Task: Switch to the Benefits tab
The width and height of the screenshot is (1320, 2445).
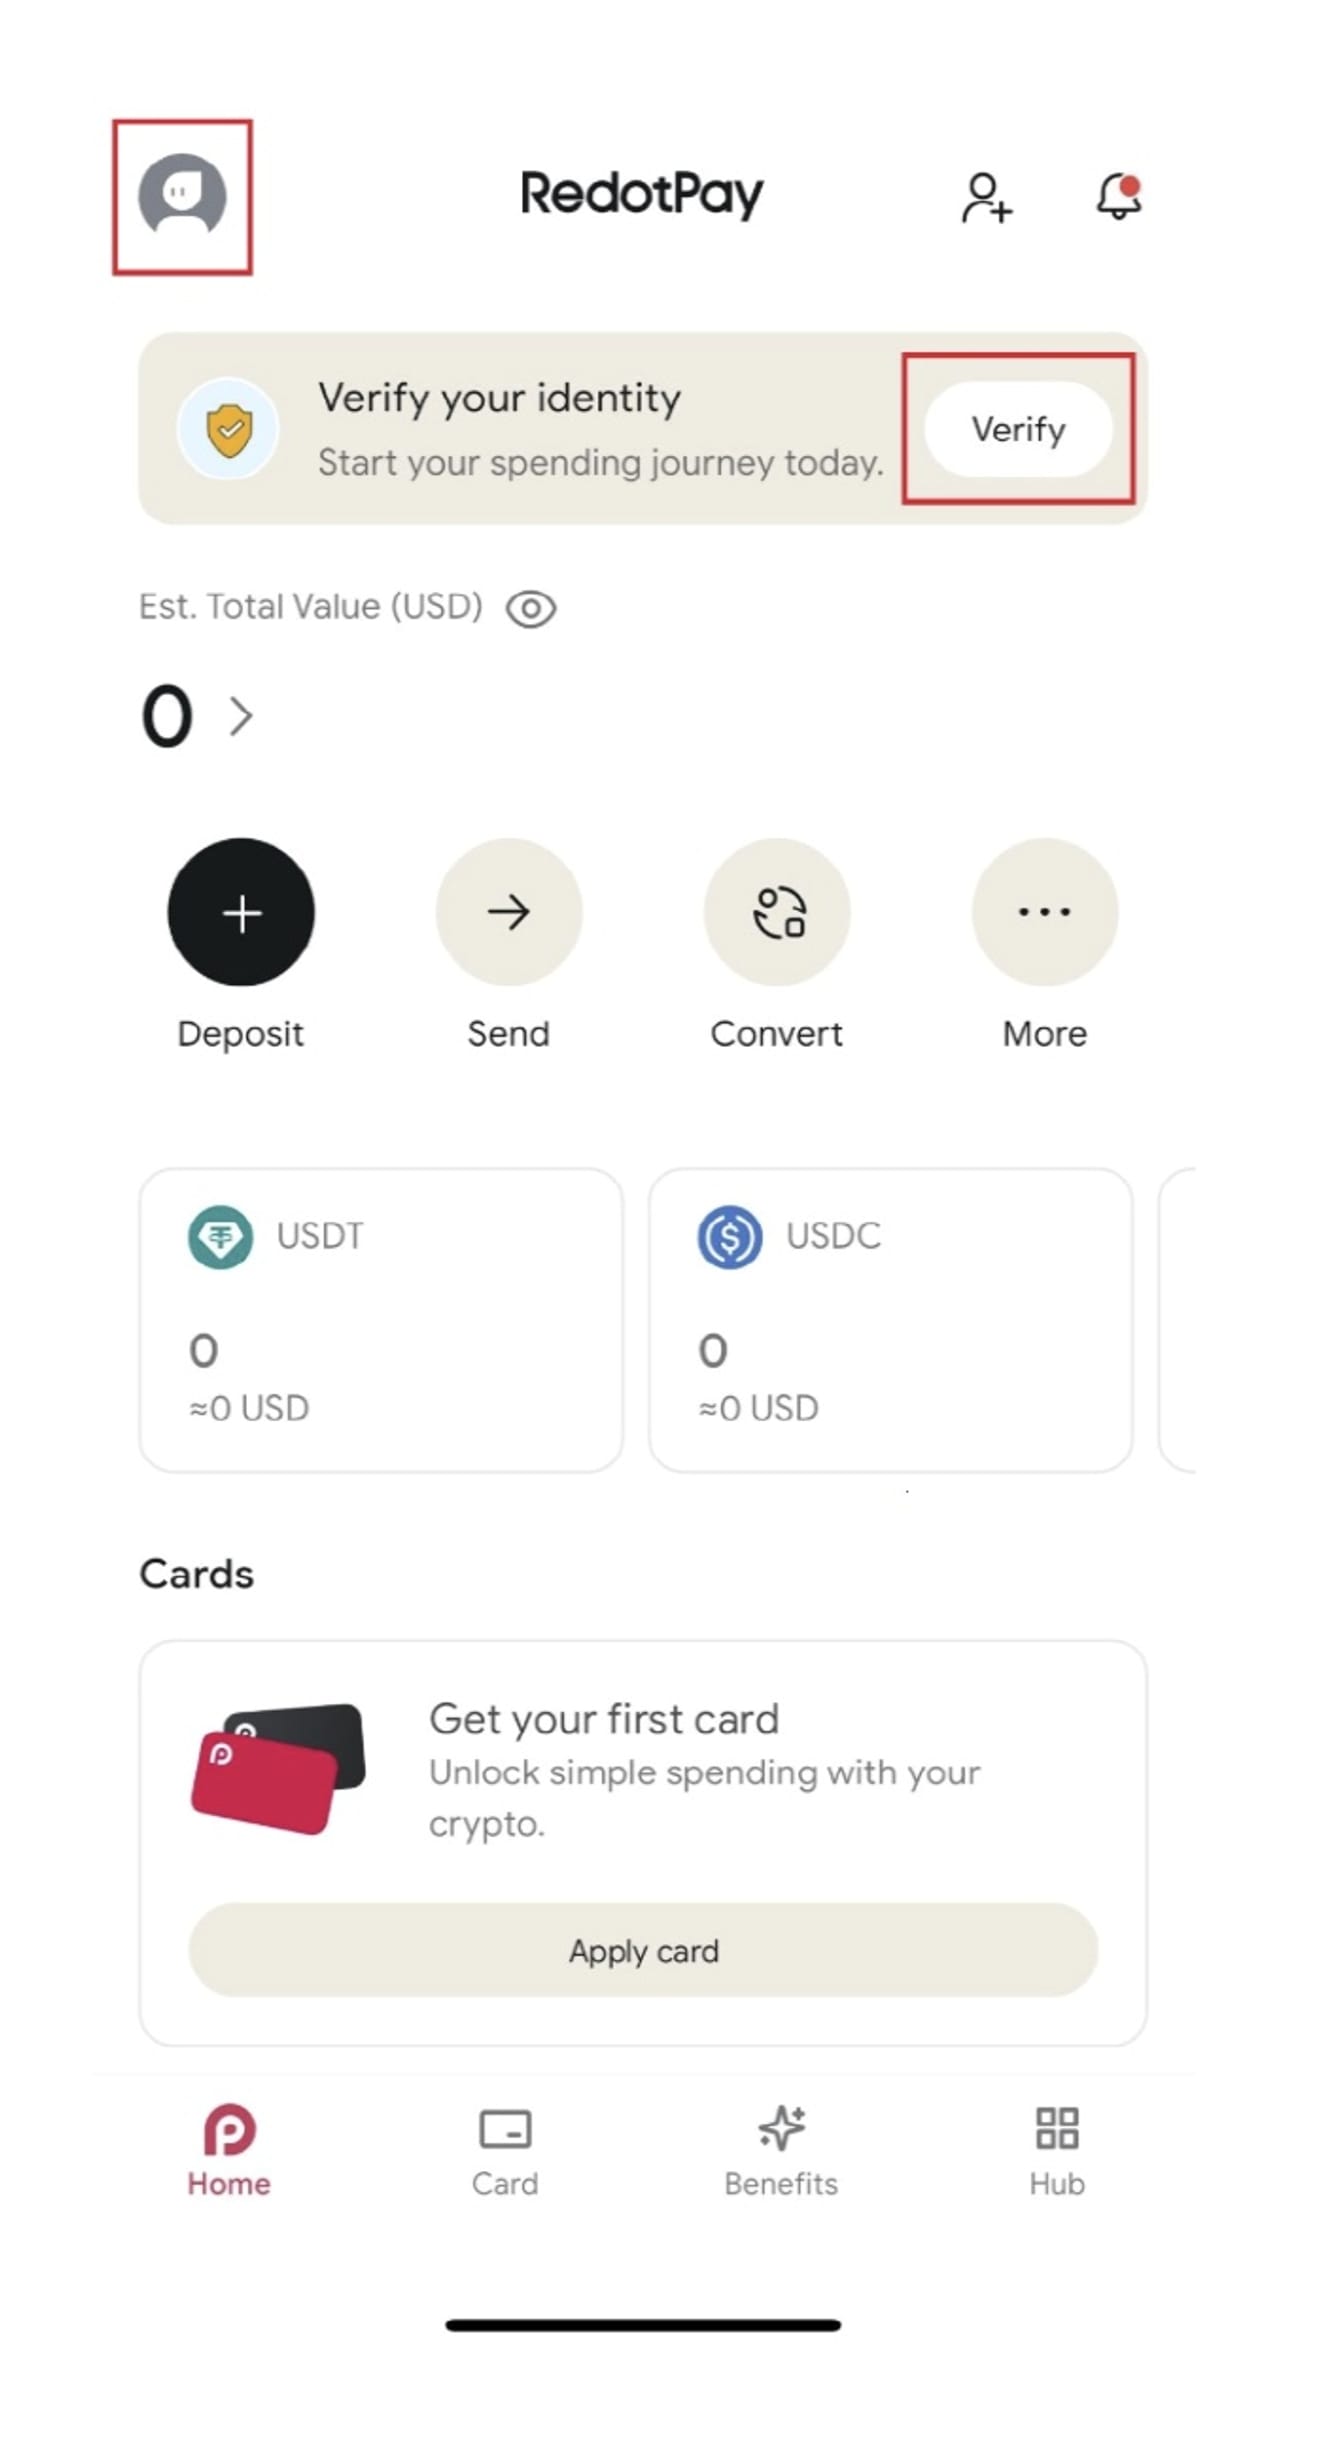Action: click(x=781, y=2151)
